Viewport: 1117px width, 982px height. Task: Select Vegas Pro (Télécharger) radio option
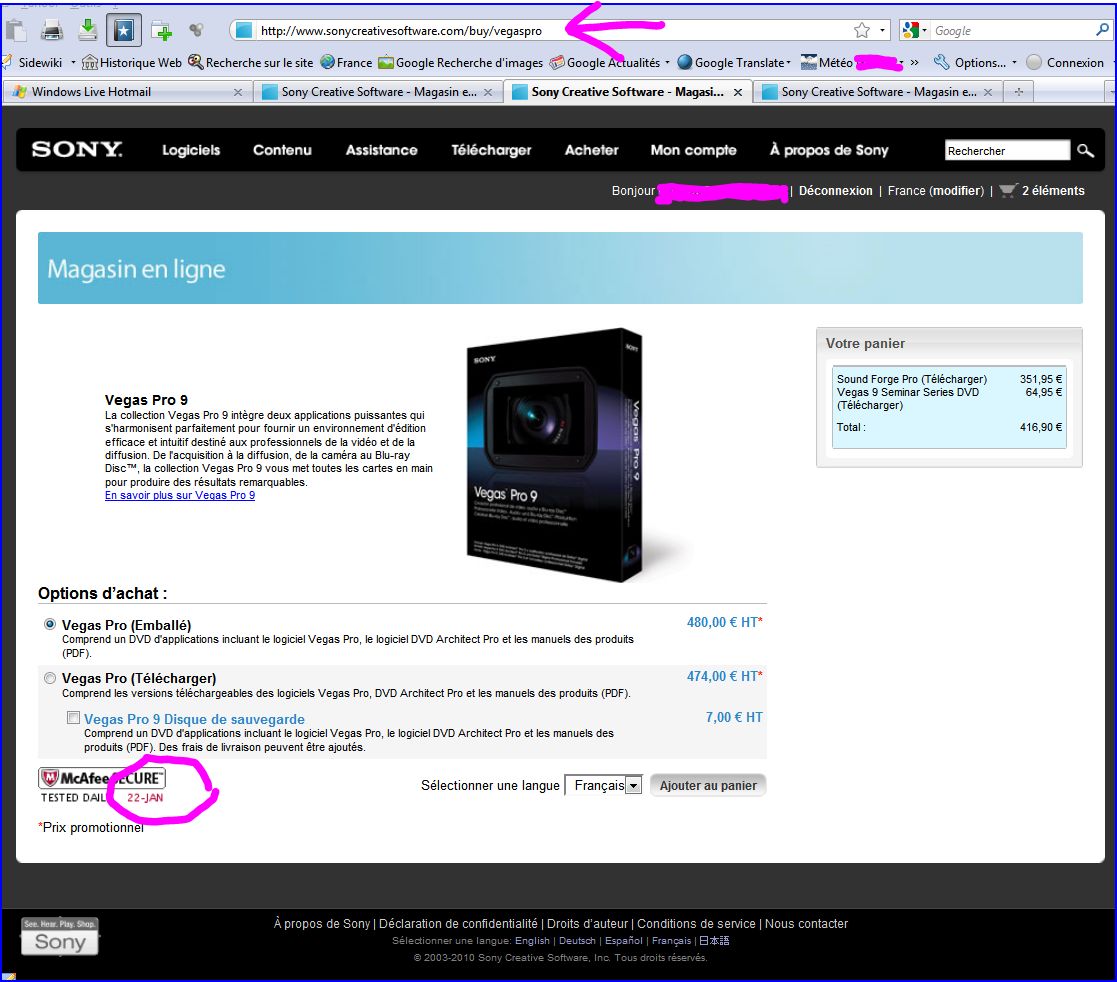50,678
